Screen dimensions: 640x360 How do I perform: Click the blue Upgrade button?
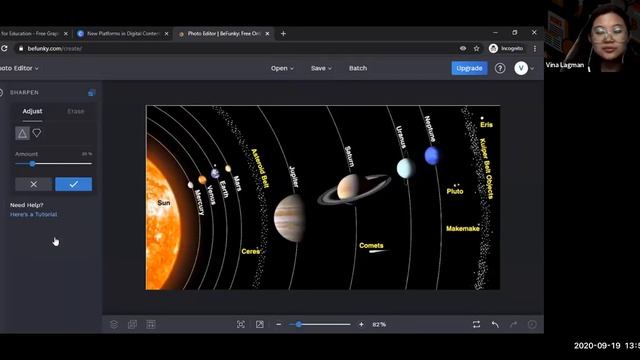tap(469, 68)
